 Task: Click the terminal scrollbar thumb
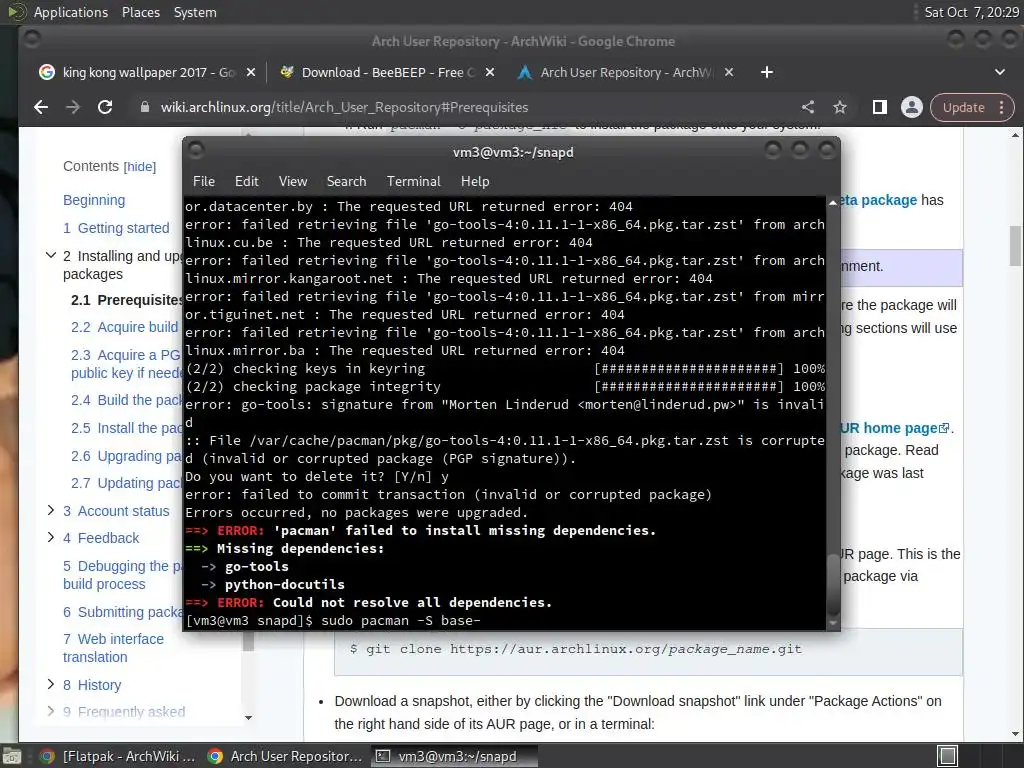833,583
